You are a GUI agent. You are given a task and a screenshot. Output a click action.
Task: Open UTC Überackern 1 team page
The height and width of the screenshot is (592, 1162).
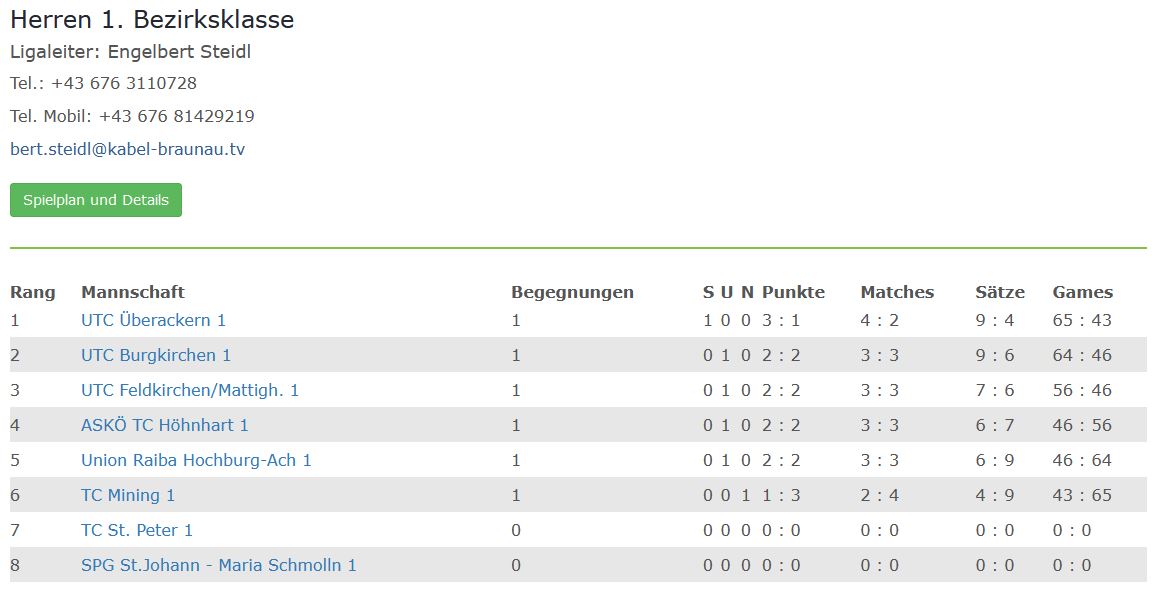pos(153,320)
